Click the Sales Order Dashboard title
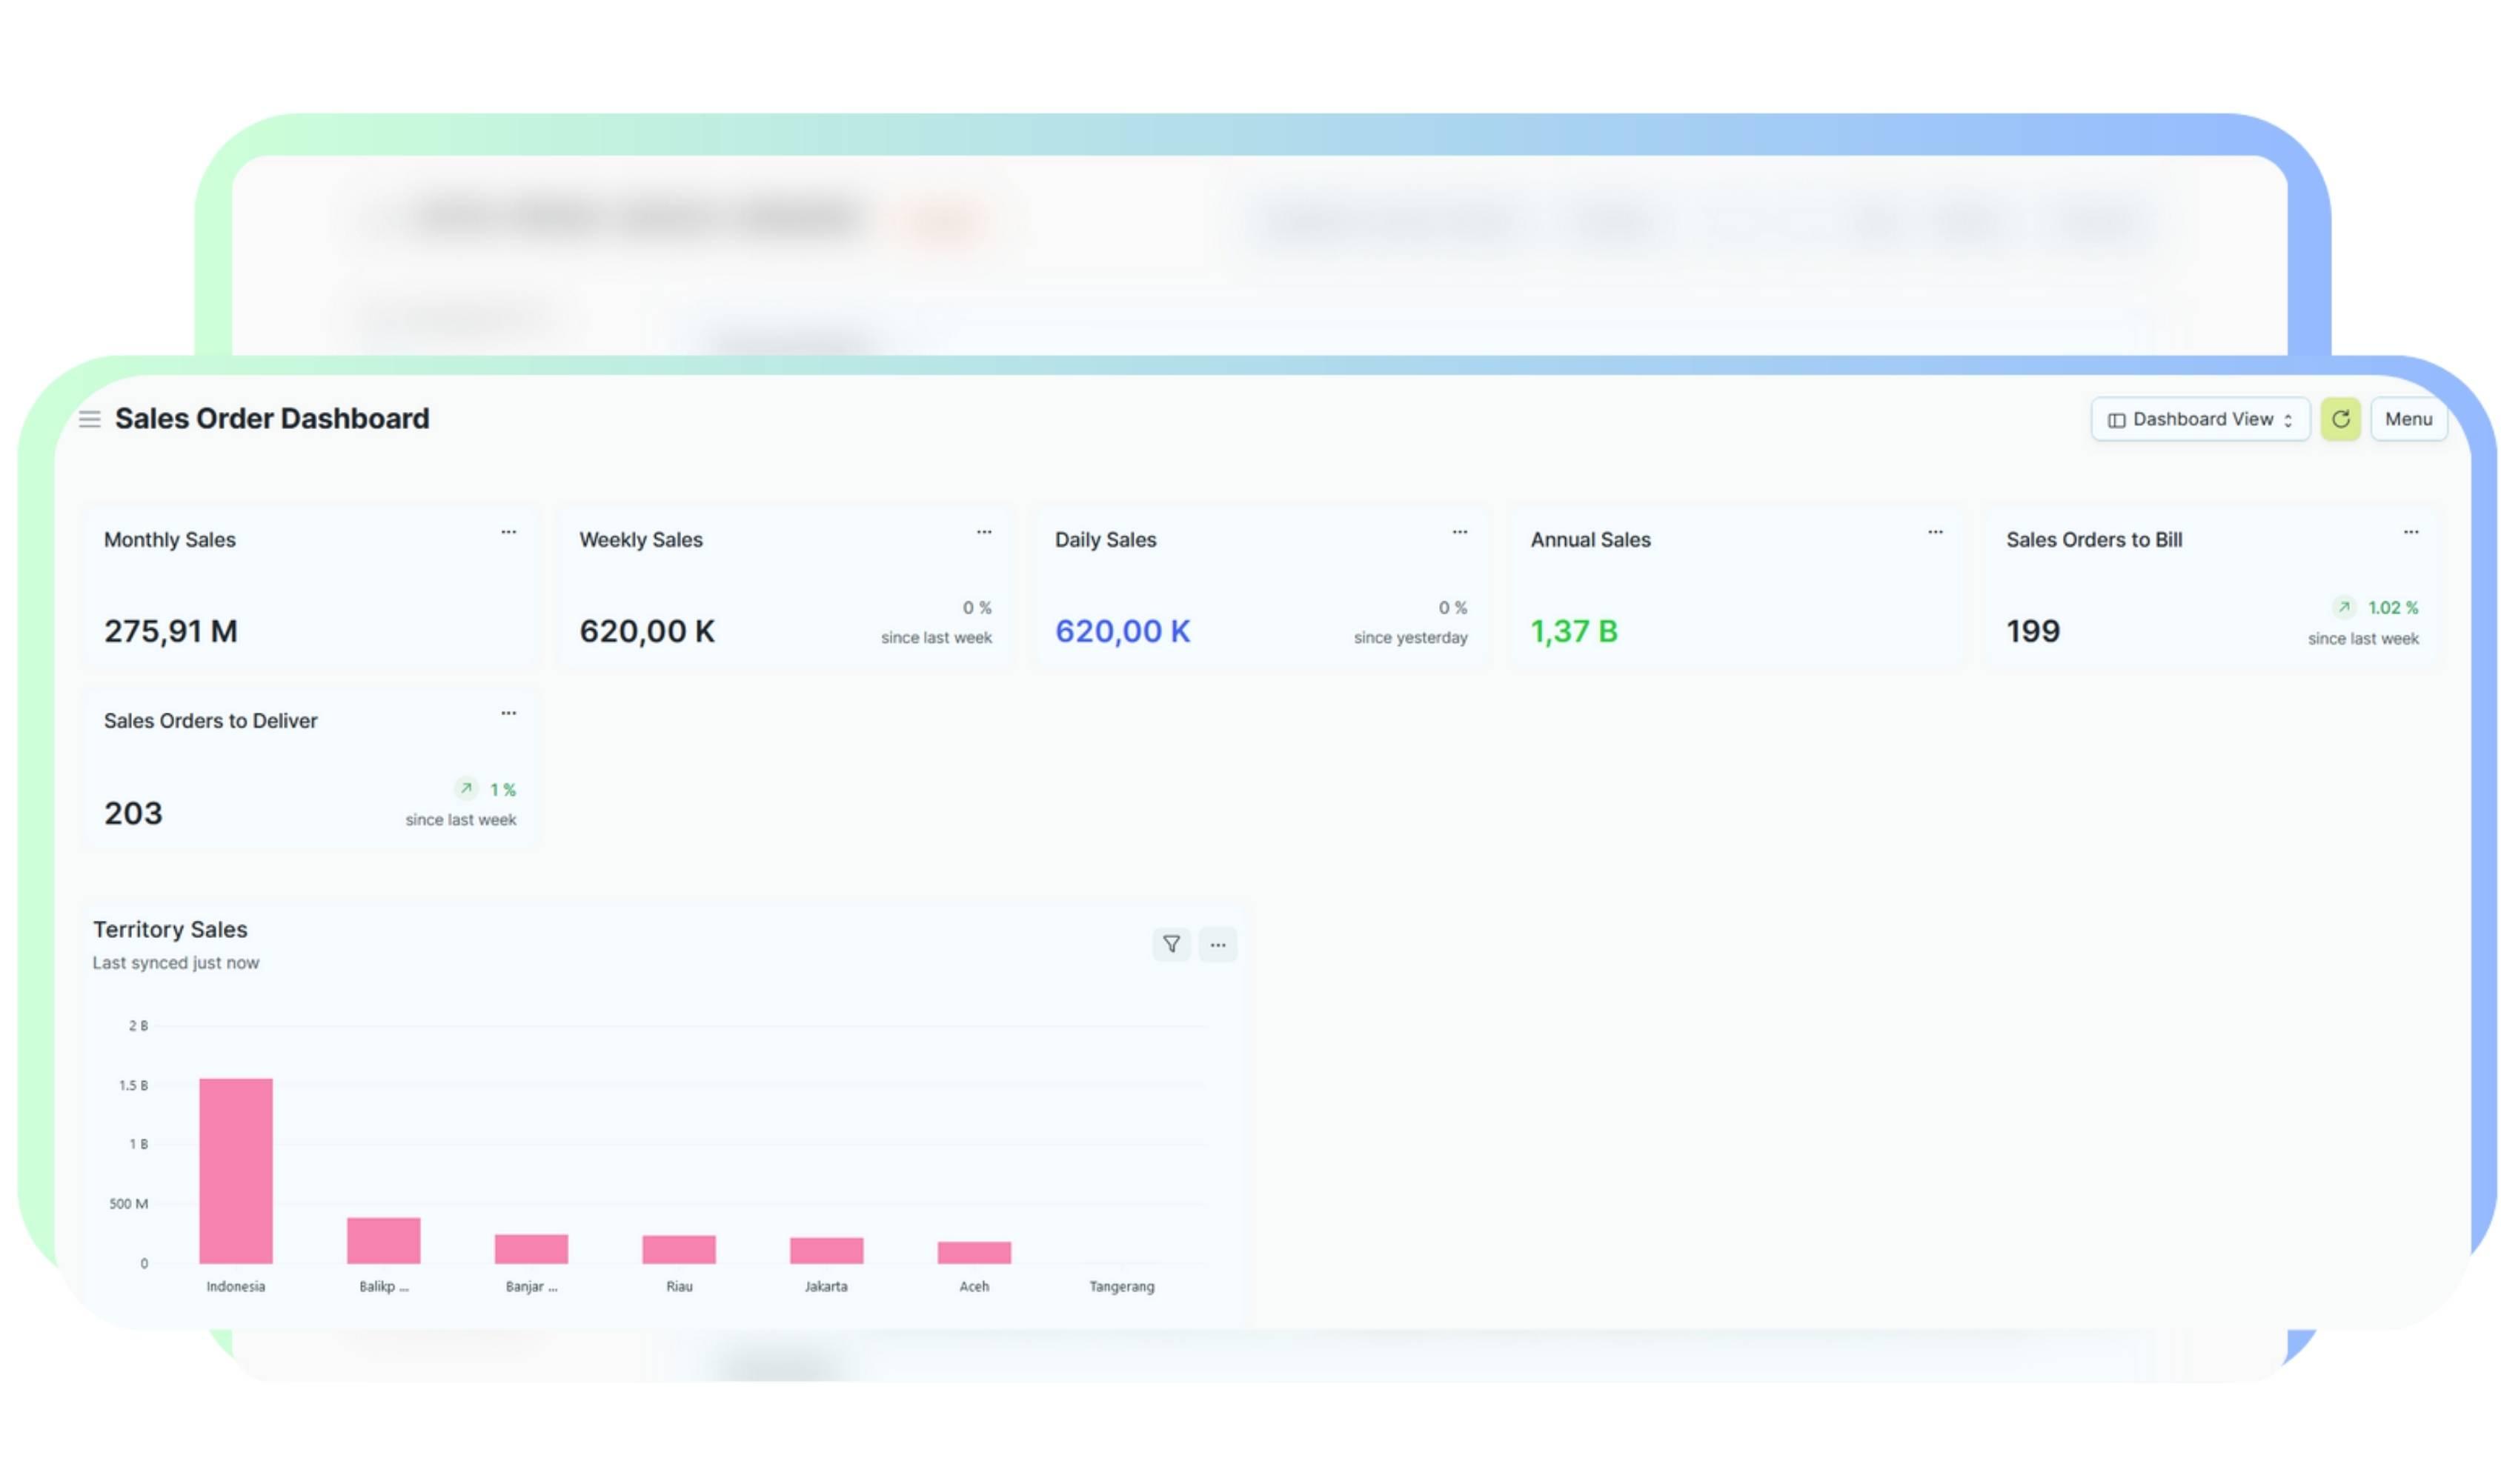The height and width of the screenshot is (1484, 2501). coord(271,418)
